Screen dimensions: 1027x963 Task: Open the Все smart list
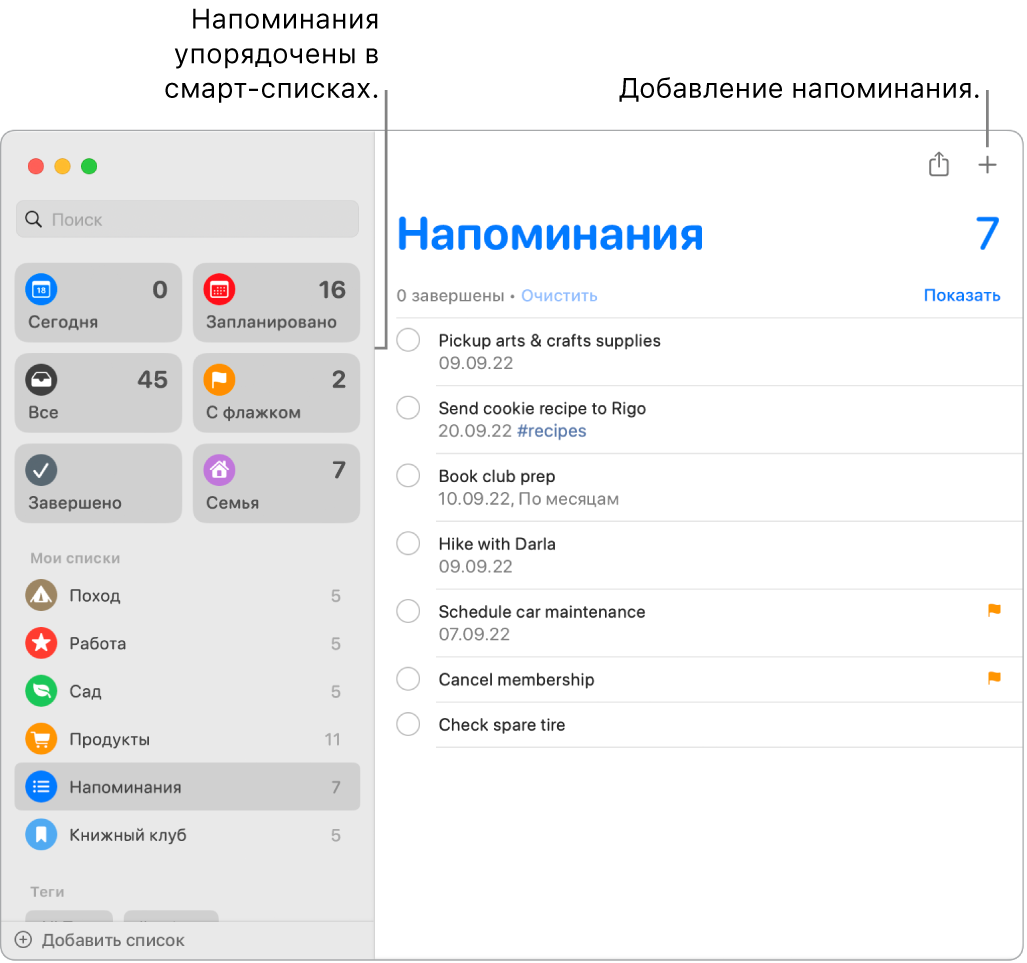[98, 393]
